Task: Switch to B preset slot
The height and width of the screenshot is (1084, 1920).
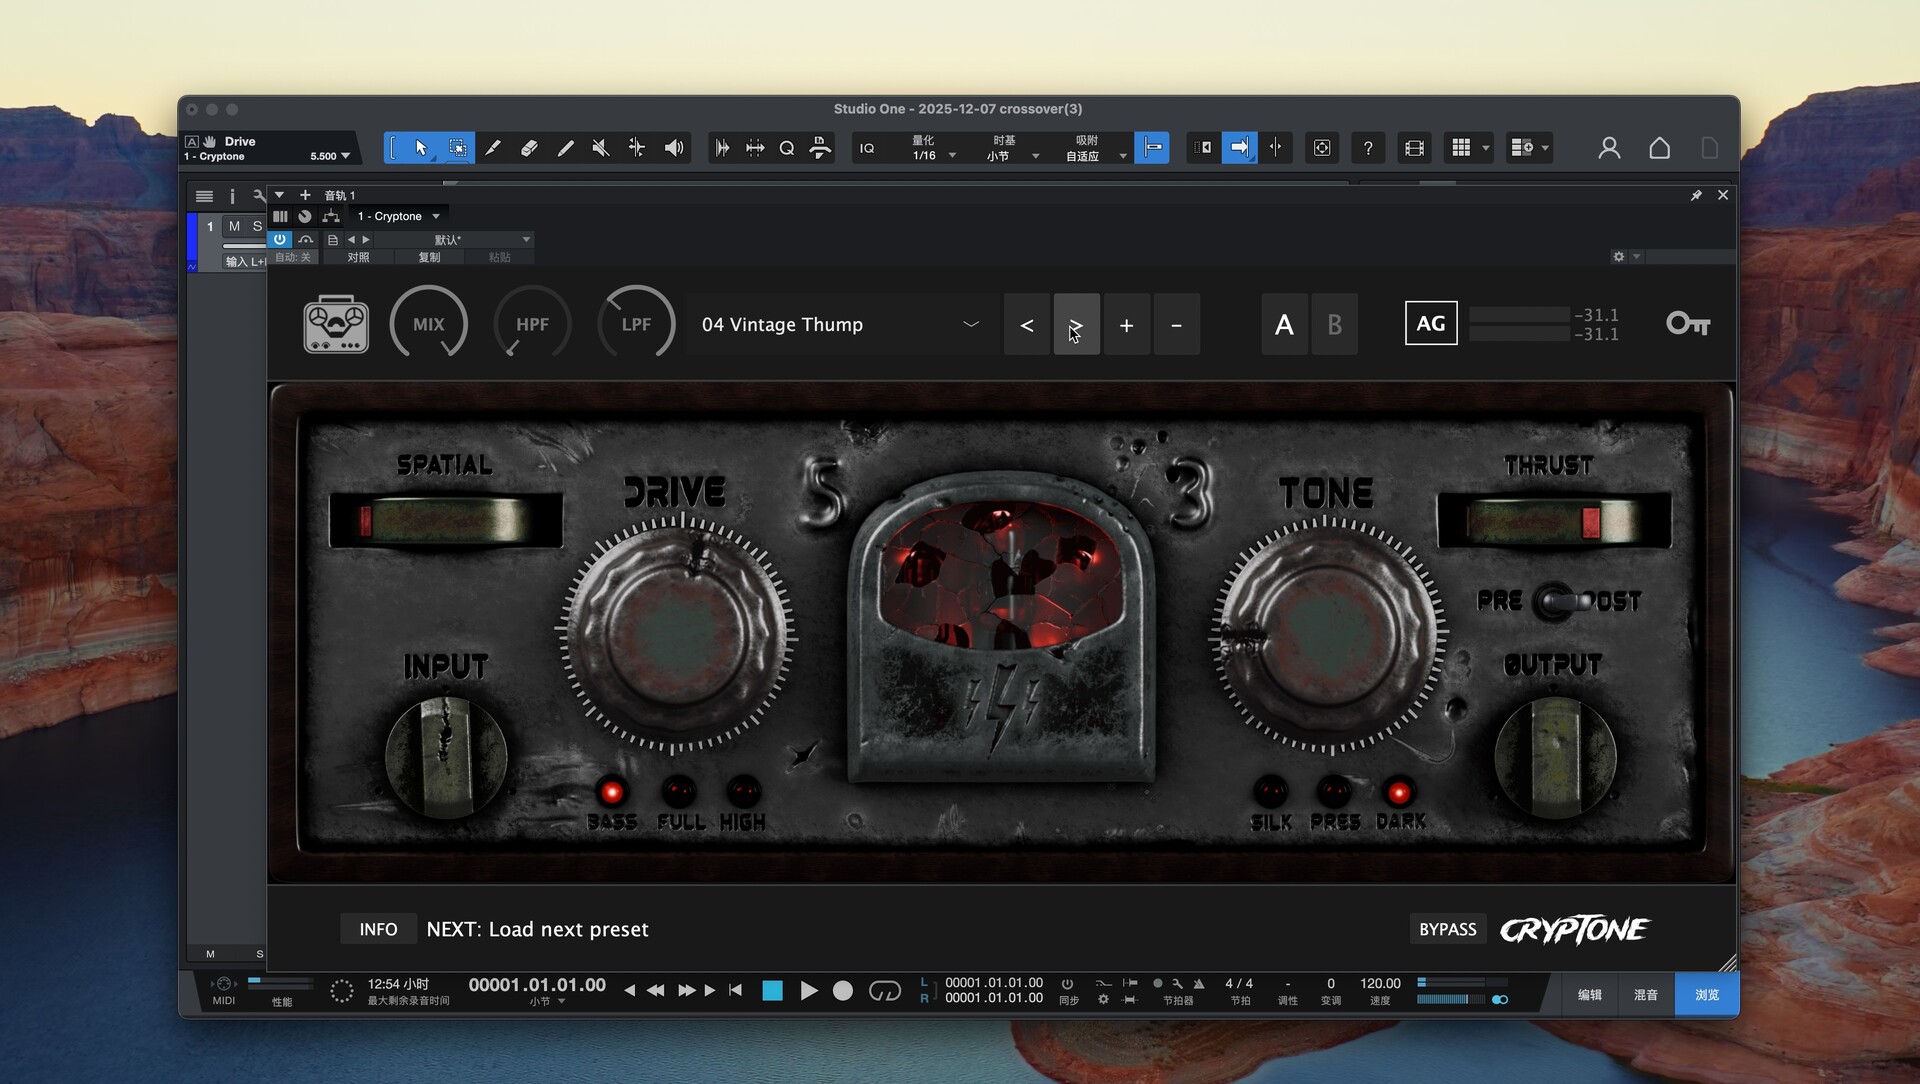Action: [x=1334, y=324]
